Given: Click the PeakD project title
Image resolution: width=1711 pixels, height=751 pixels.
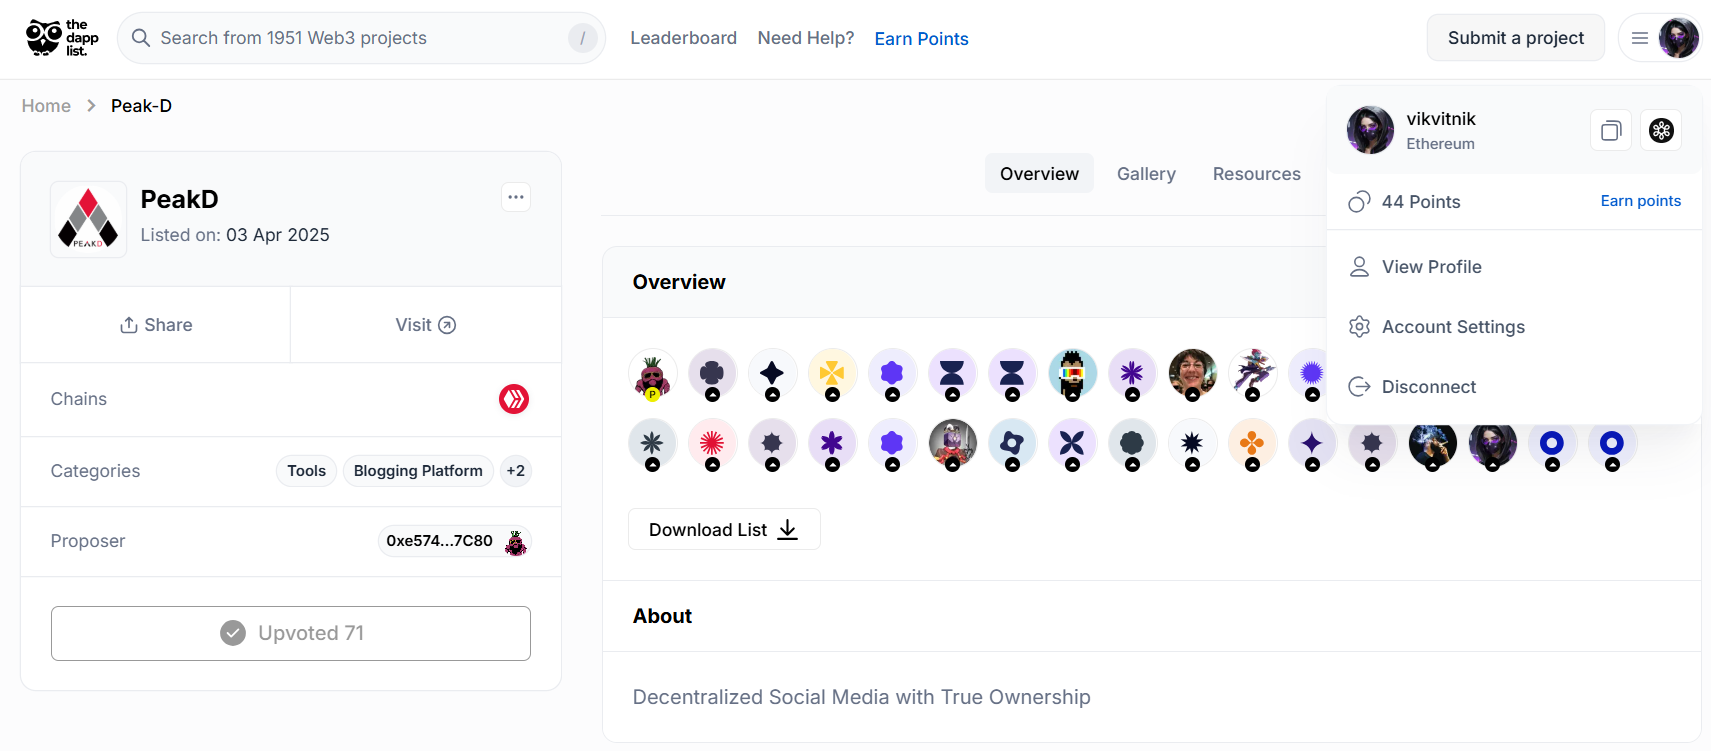Looking at the screenshot, I should pyautogui.click(x=179, y=199).
